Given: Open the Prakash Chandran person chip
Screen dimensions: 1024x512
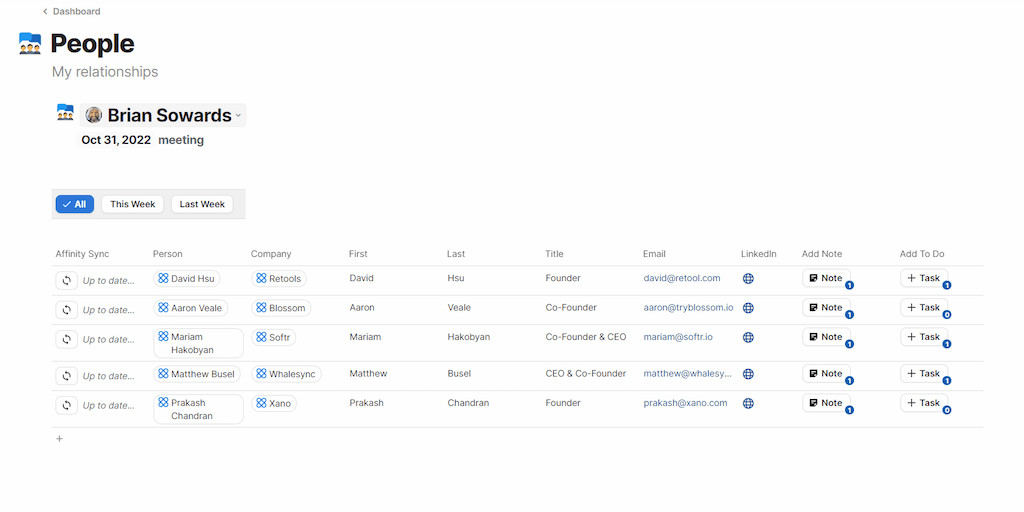Looking at the screenshot, I should pyautogui.click(x=199, y=409).
